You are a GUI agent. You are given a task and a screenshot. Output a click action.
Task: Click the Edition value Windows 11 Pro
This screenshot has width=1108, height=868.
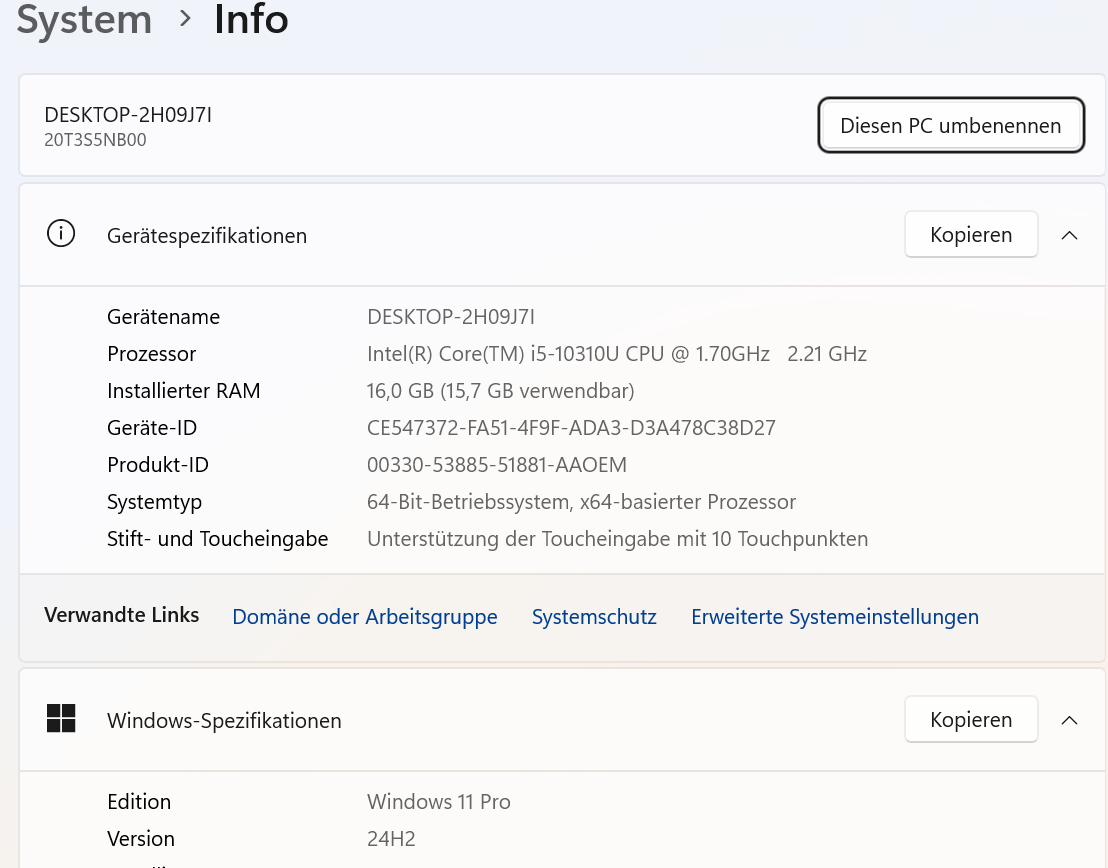click(x=438, y=802)
